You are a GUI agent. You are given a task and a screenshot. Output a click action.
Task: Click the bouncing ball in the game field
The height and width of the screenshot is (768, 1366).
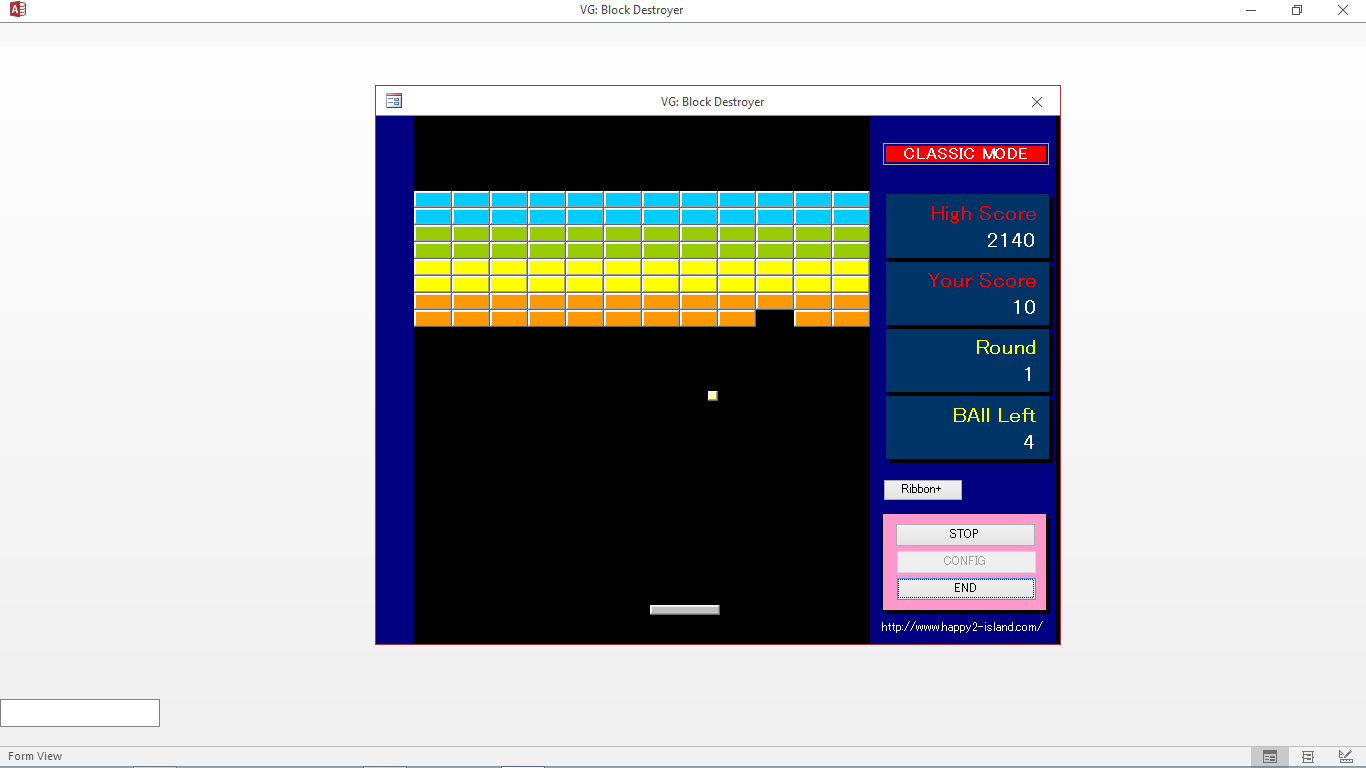coord(713,396)
